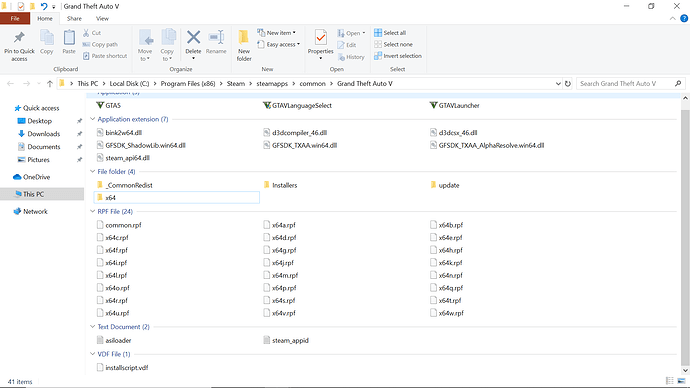Screen dimensions: 690x388
Task: Switch to details view in status bar
Action: tap(669, 381)
